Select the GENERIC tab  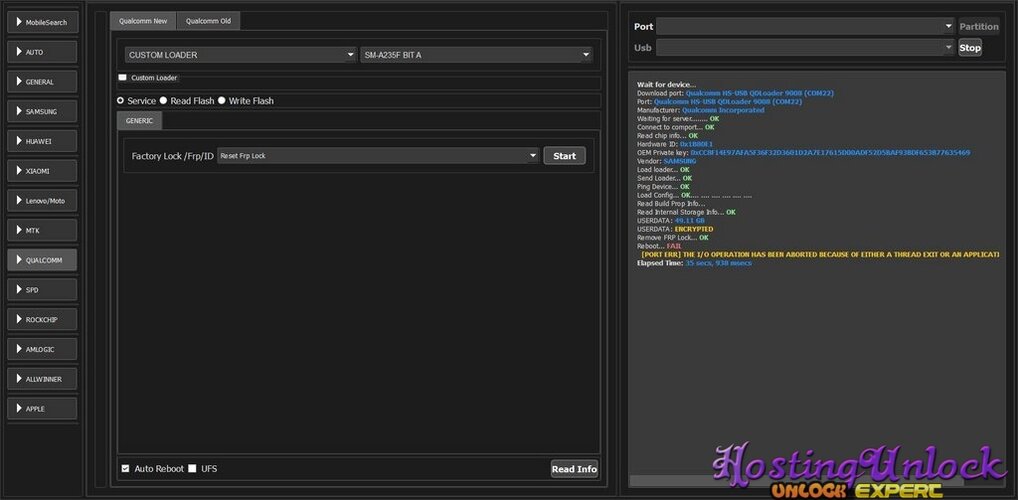(140, 121)
